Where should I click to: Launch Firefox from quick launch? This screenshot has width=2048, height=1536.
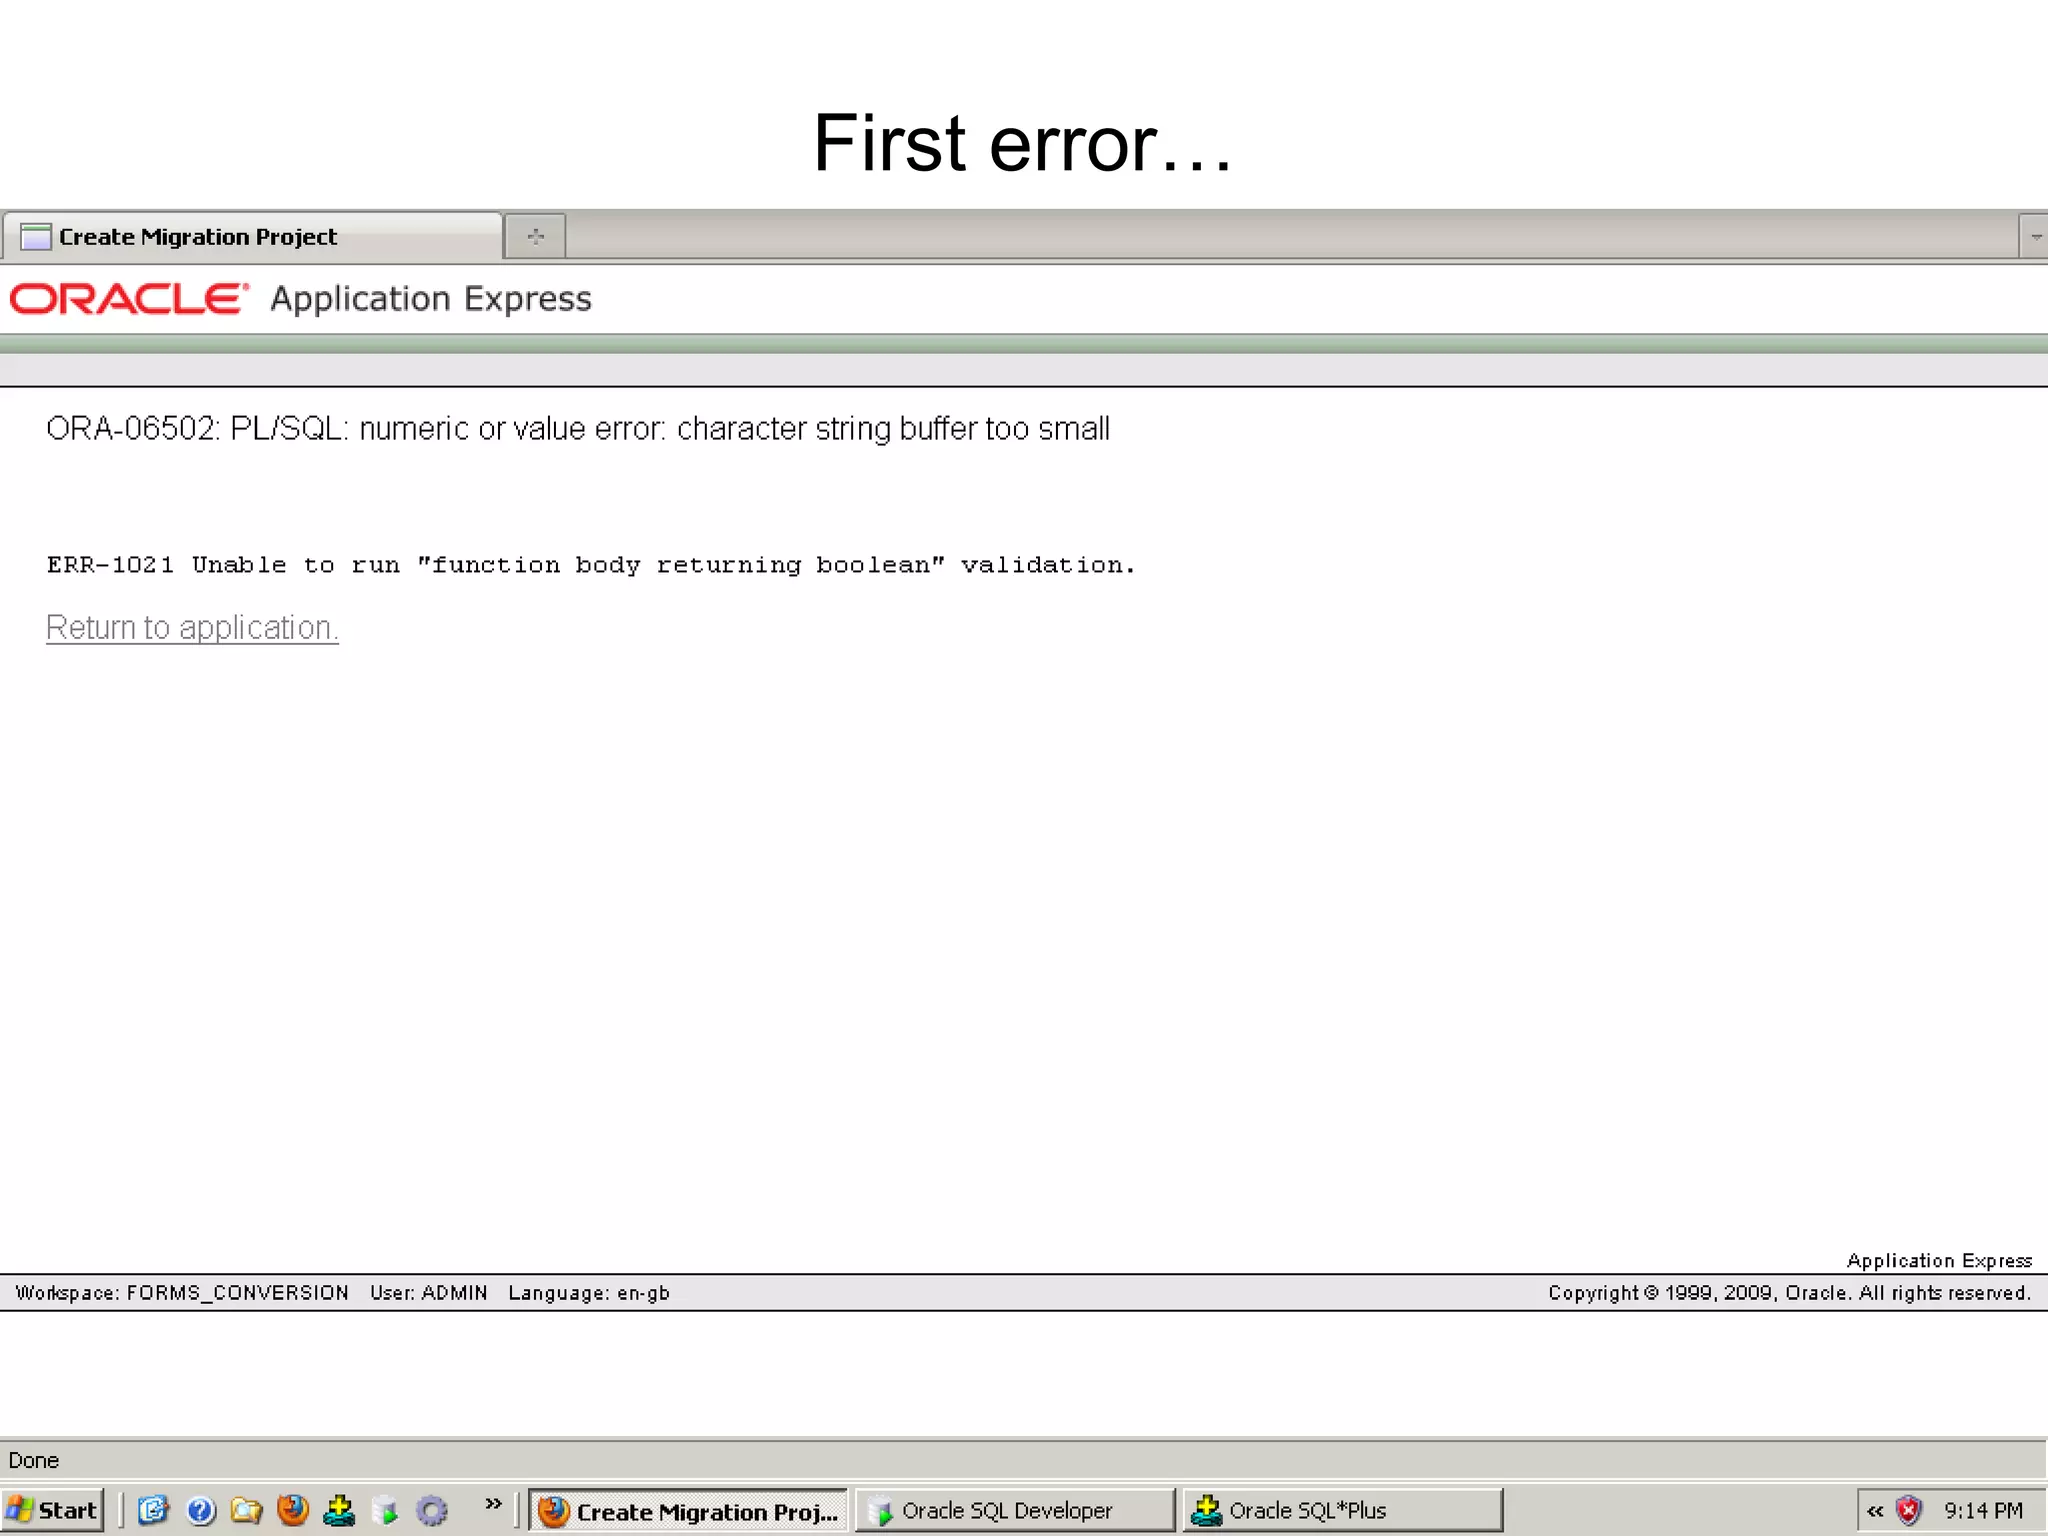point(293,1510)
